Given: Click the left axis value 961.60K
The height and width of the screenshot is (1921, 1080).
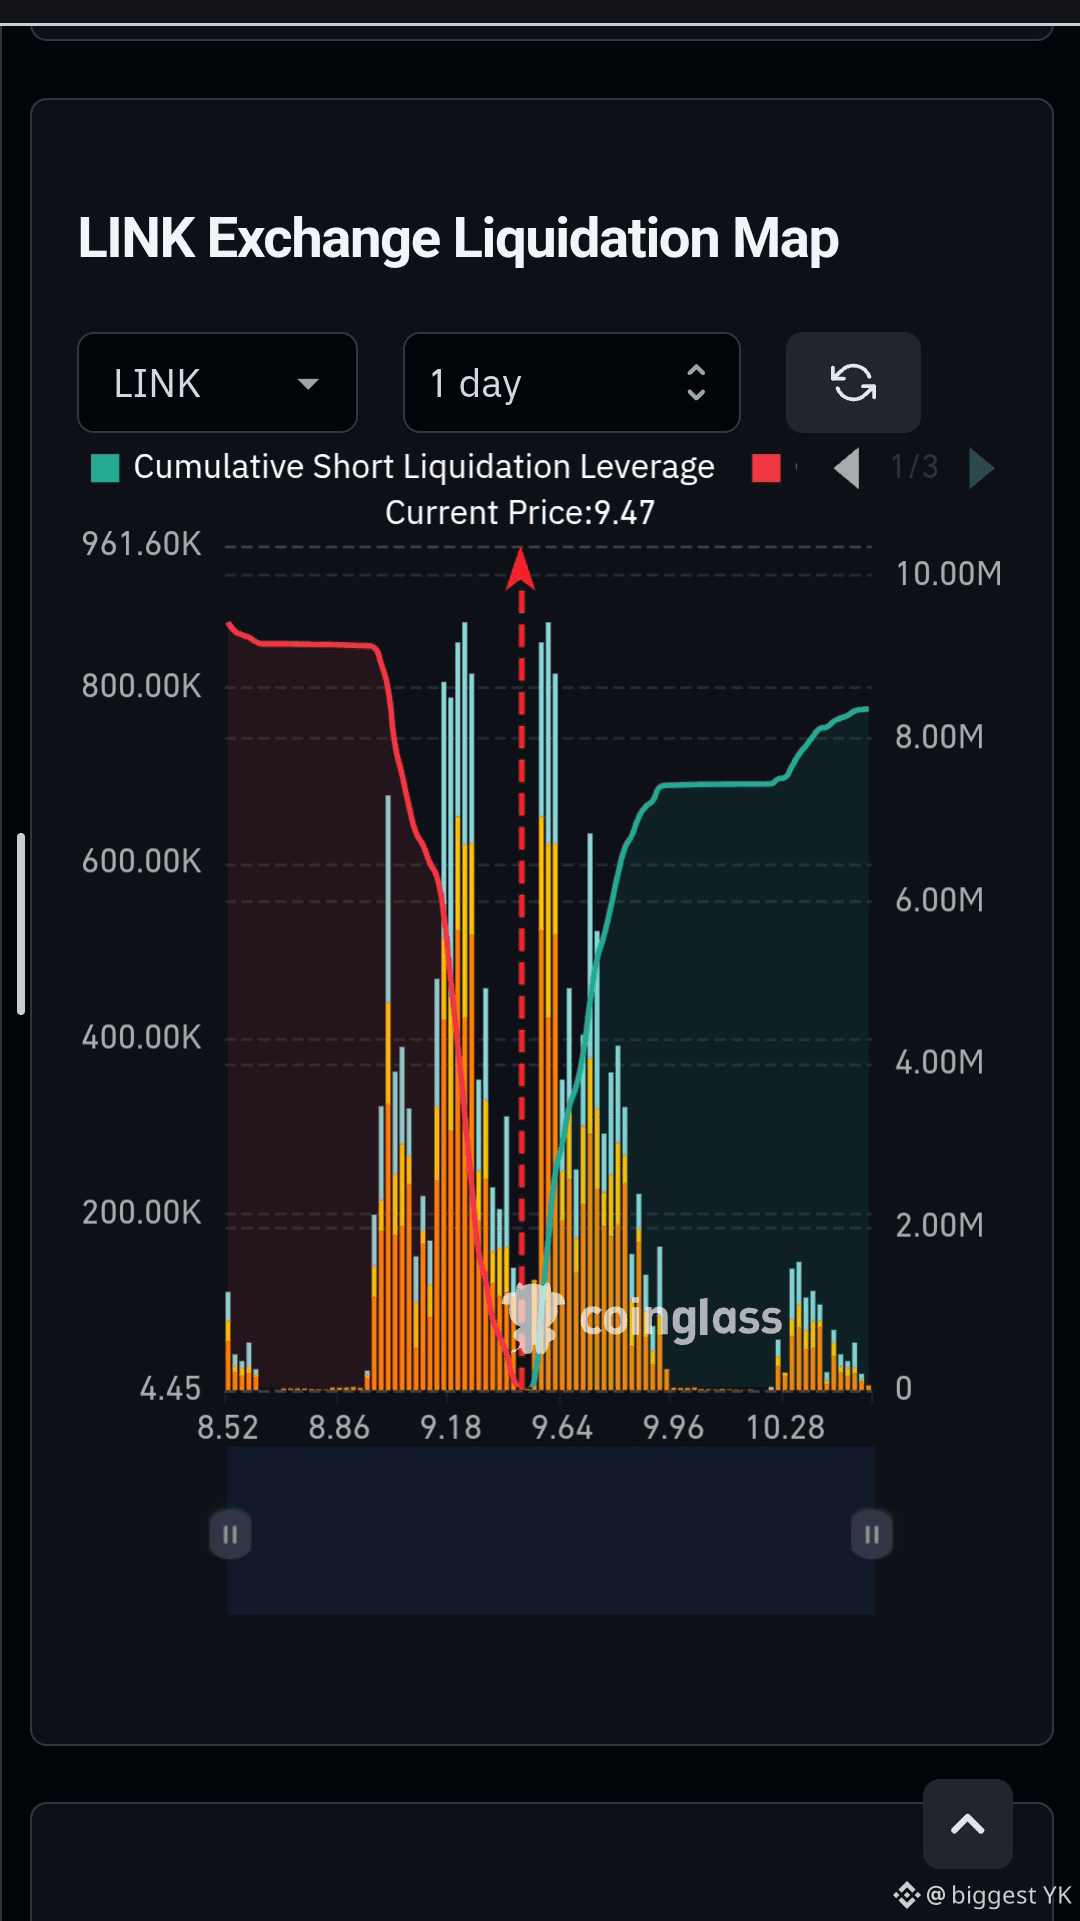Looking at the screenshot, I should click(x=141, y=544).
